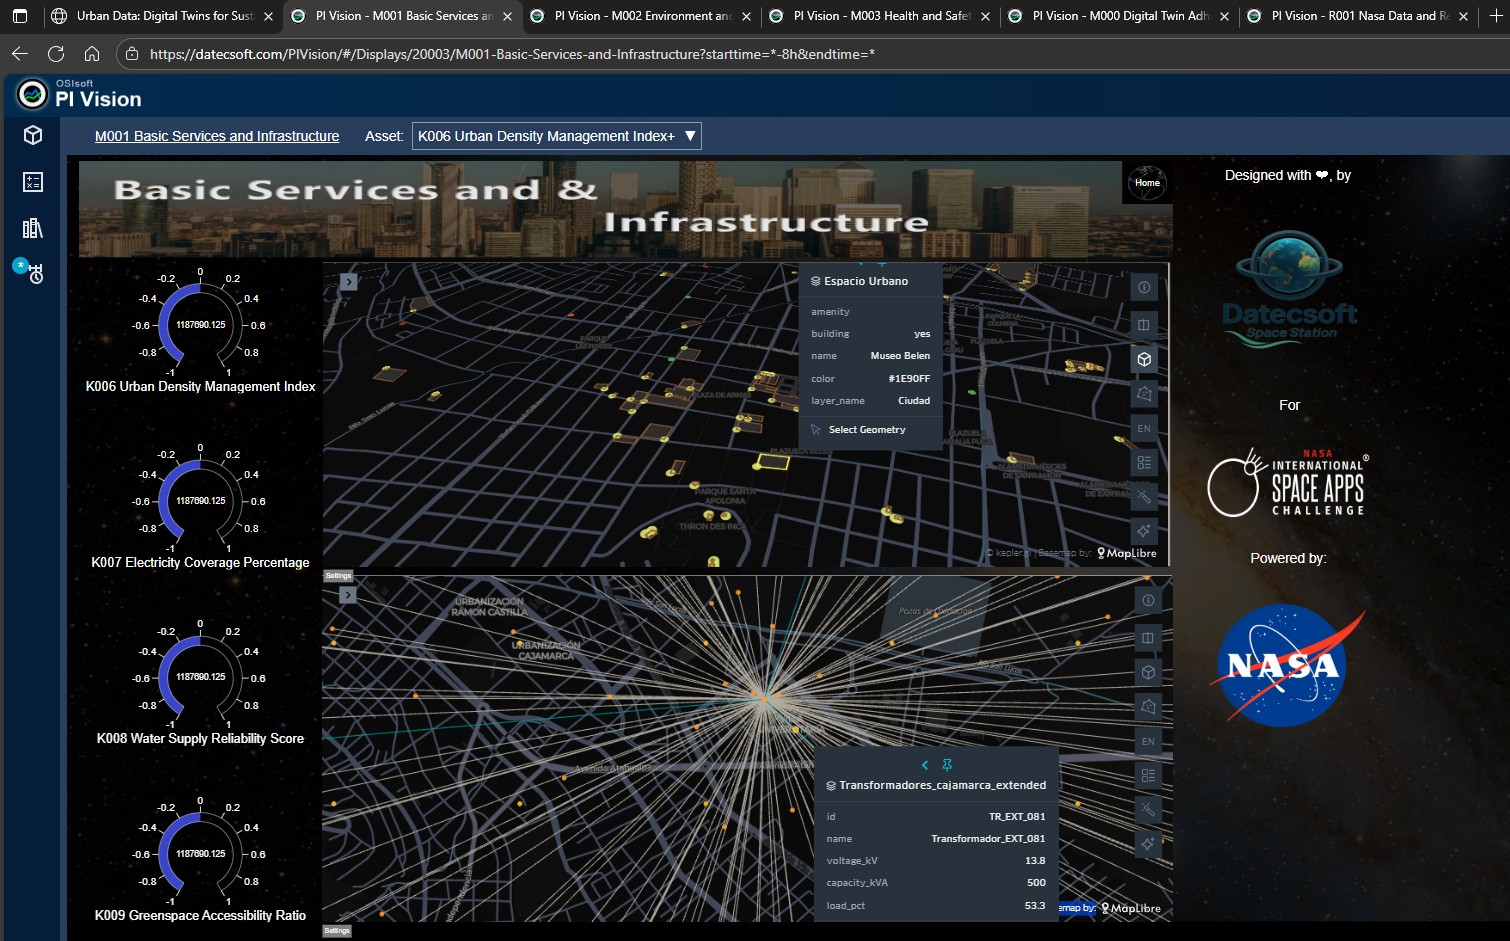The image size is (1510, 941).
Task: Click Select Geometry in Espacio Urbano popup
Action: pyautogui.click(x=866, y=430)
